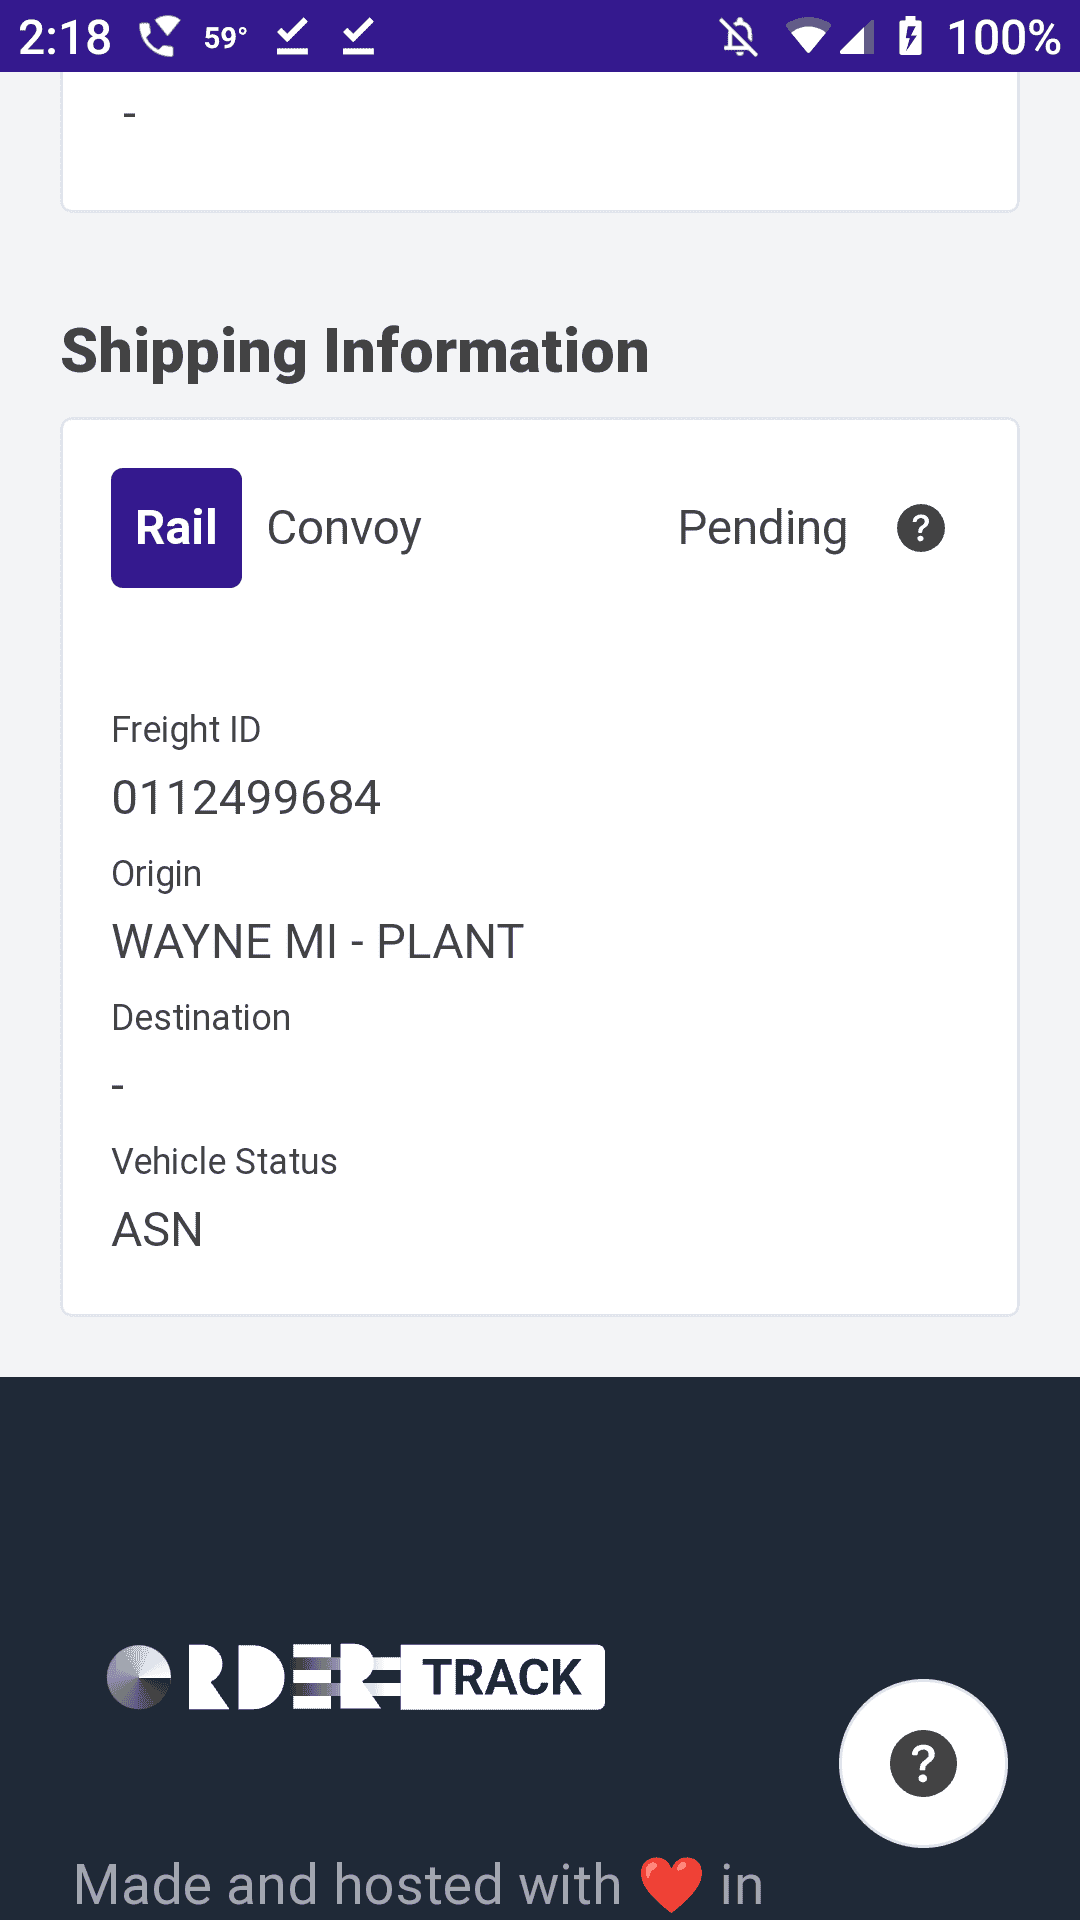Tap the Convoy carrier label

(344, 528)
